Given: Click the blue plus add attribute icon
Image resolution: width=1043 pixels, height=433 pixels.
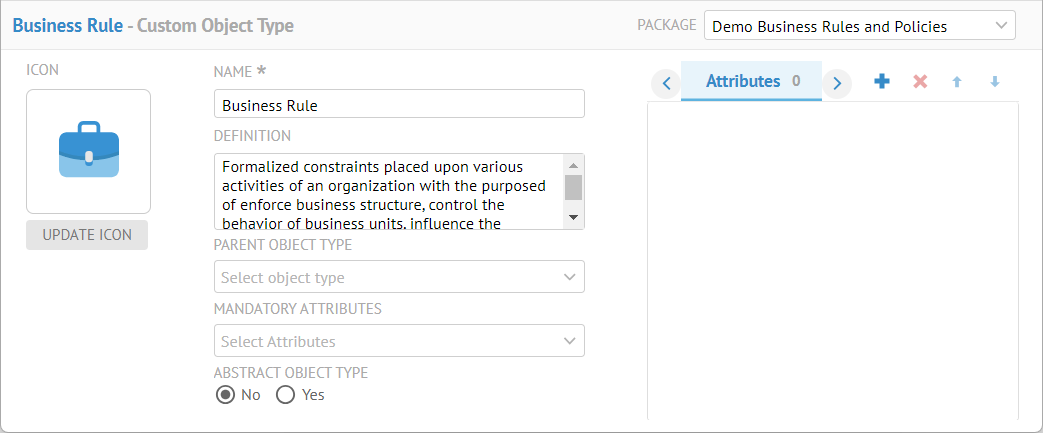Looking at the screenshot, I should coord(881,82).
